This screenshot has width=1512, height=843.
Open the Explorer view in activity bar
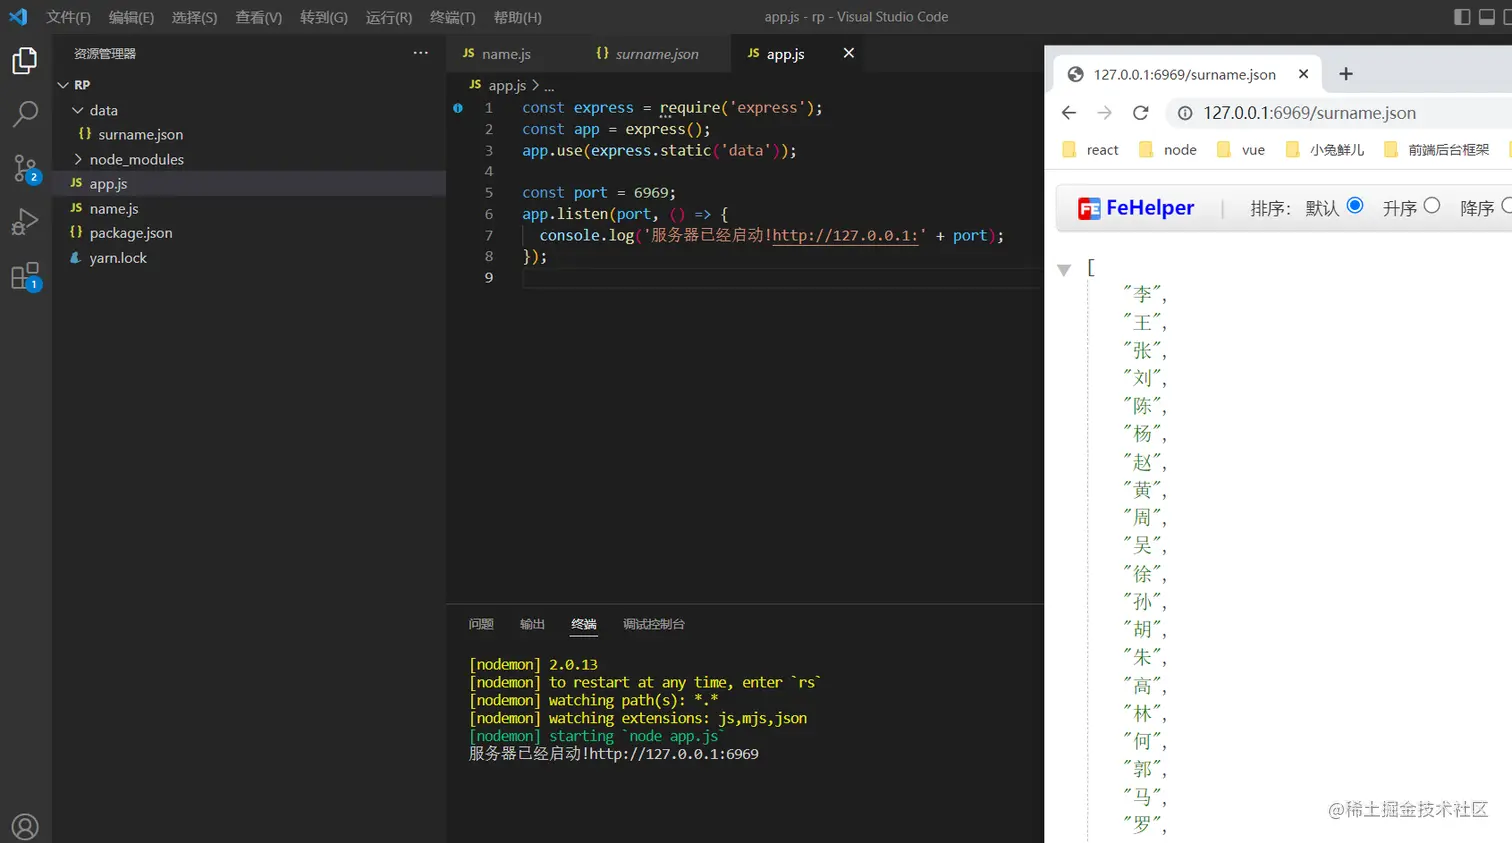click(25, 61)
